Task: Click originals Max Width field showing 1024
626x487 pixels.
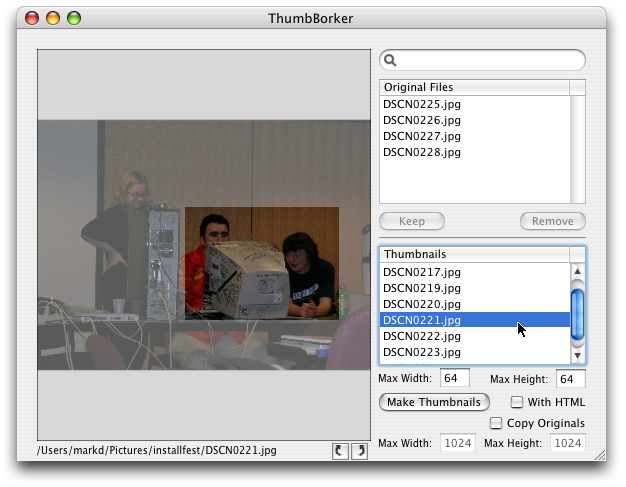Action: (x=458, y=443)
